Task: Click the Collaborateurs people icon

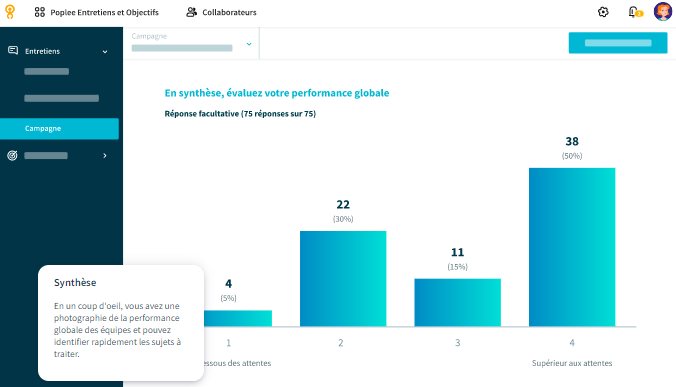Action: point(191,12)
